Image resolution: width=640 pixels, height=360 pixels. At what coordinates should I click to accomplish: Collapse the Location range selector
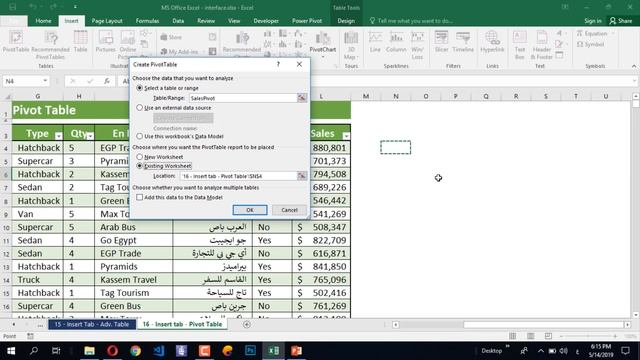pos(302,176)
